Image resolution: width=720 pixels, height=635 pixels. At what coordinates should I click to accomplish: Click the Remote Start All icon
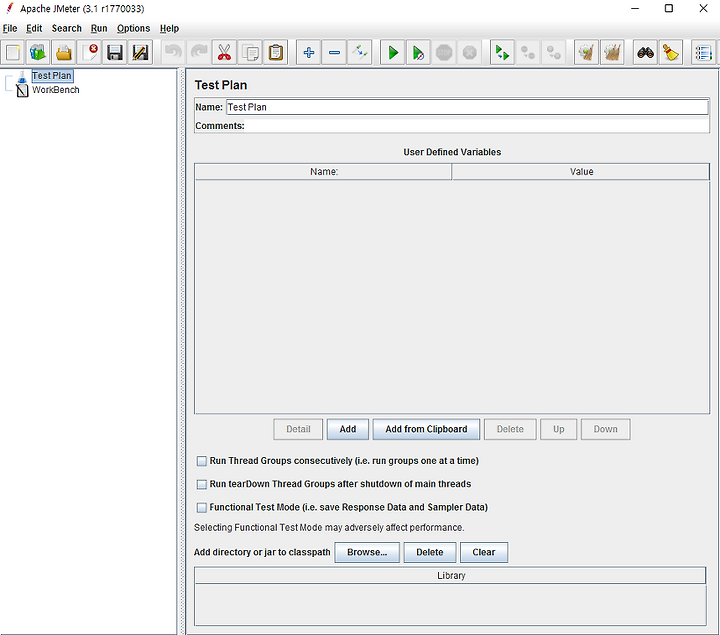(502, 52)
